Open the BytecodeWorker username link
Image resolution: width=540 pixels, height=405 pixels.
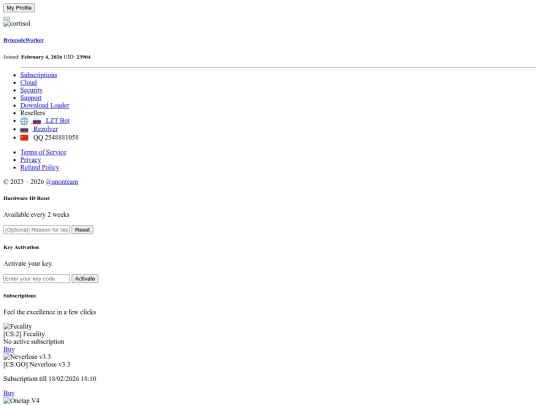(23, 40)
